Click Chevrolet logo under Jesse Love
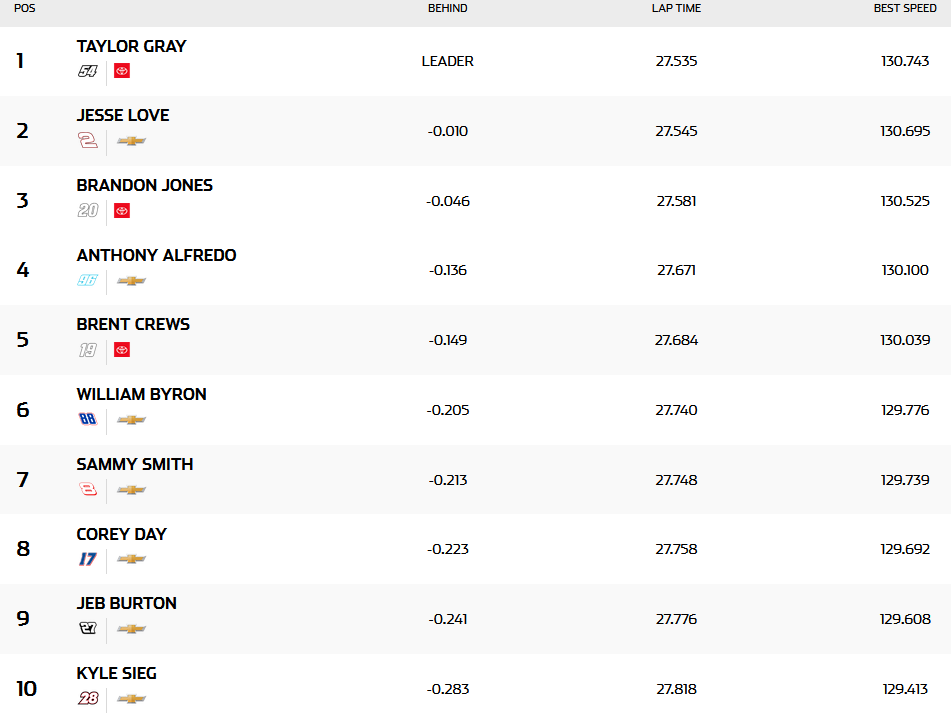The image size is (951, 713). (x=131, y=141)
